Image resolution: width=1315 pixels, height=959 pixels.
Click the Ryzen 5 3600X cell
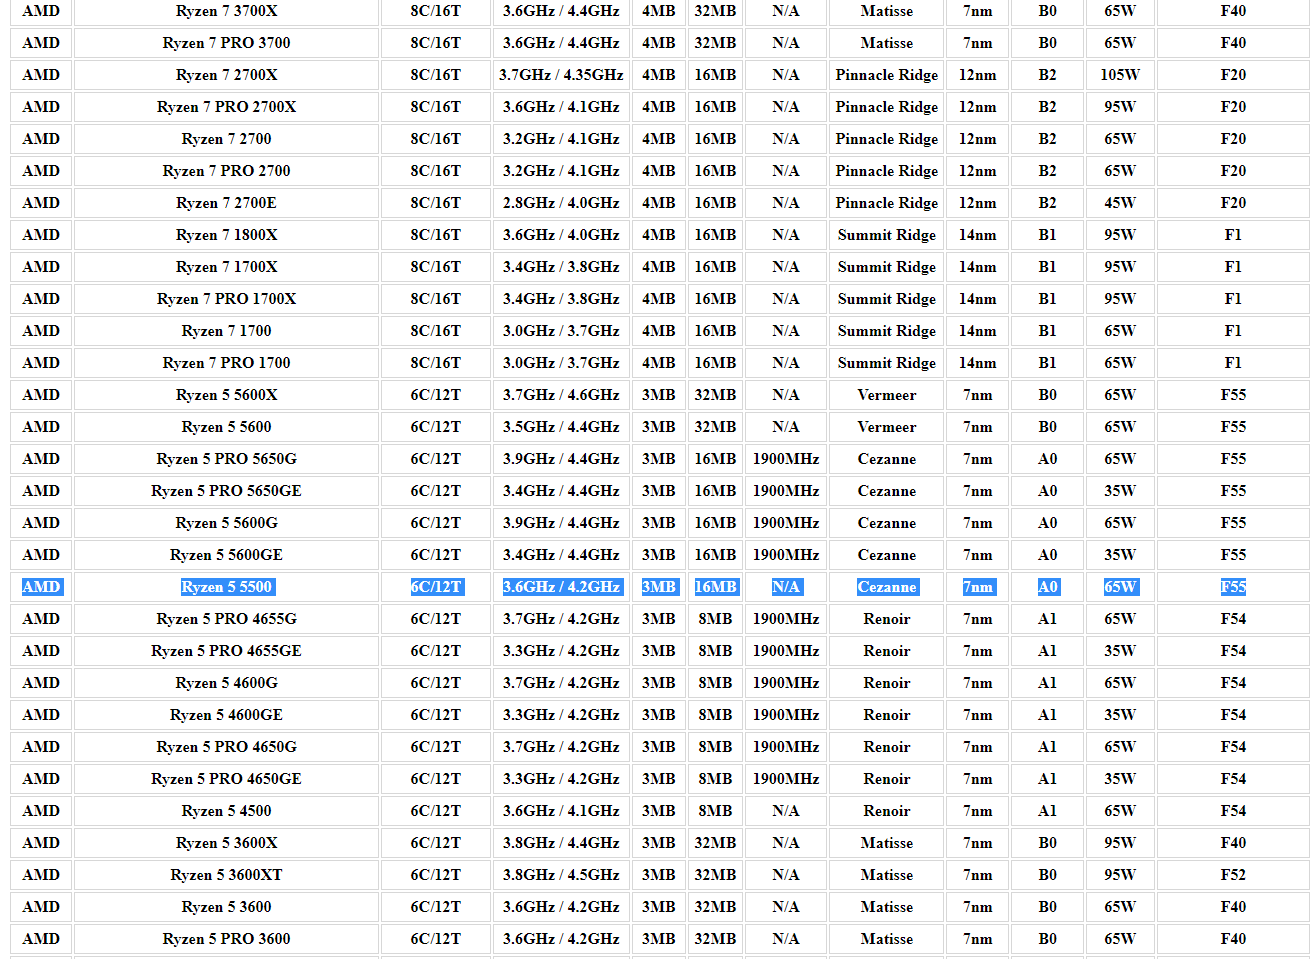pos(227,843)
